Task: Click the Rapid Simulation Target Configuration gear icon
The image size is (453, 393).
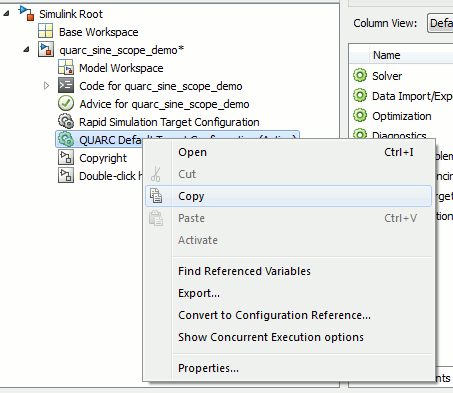Action: [66, 121]
